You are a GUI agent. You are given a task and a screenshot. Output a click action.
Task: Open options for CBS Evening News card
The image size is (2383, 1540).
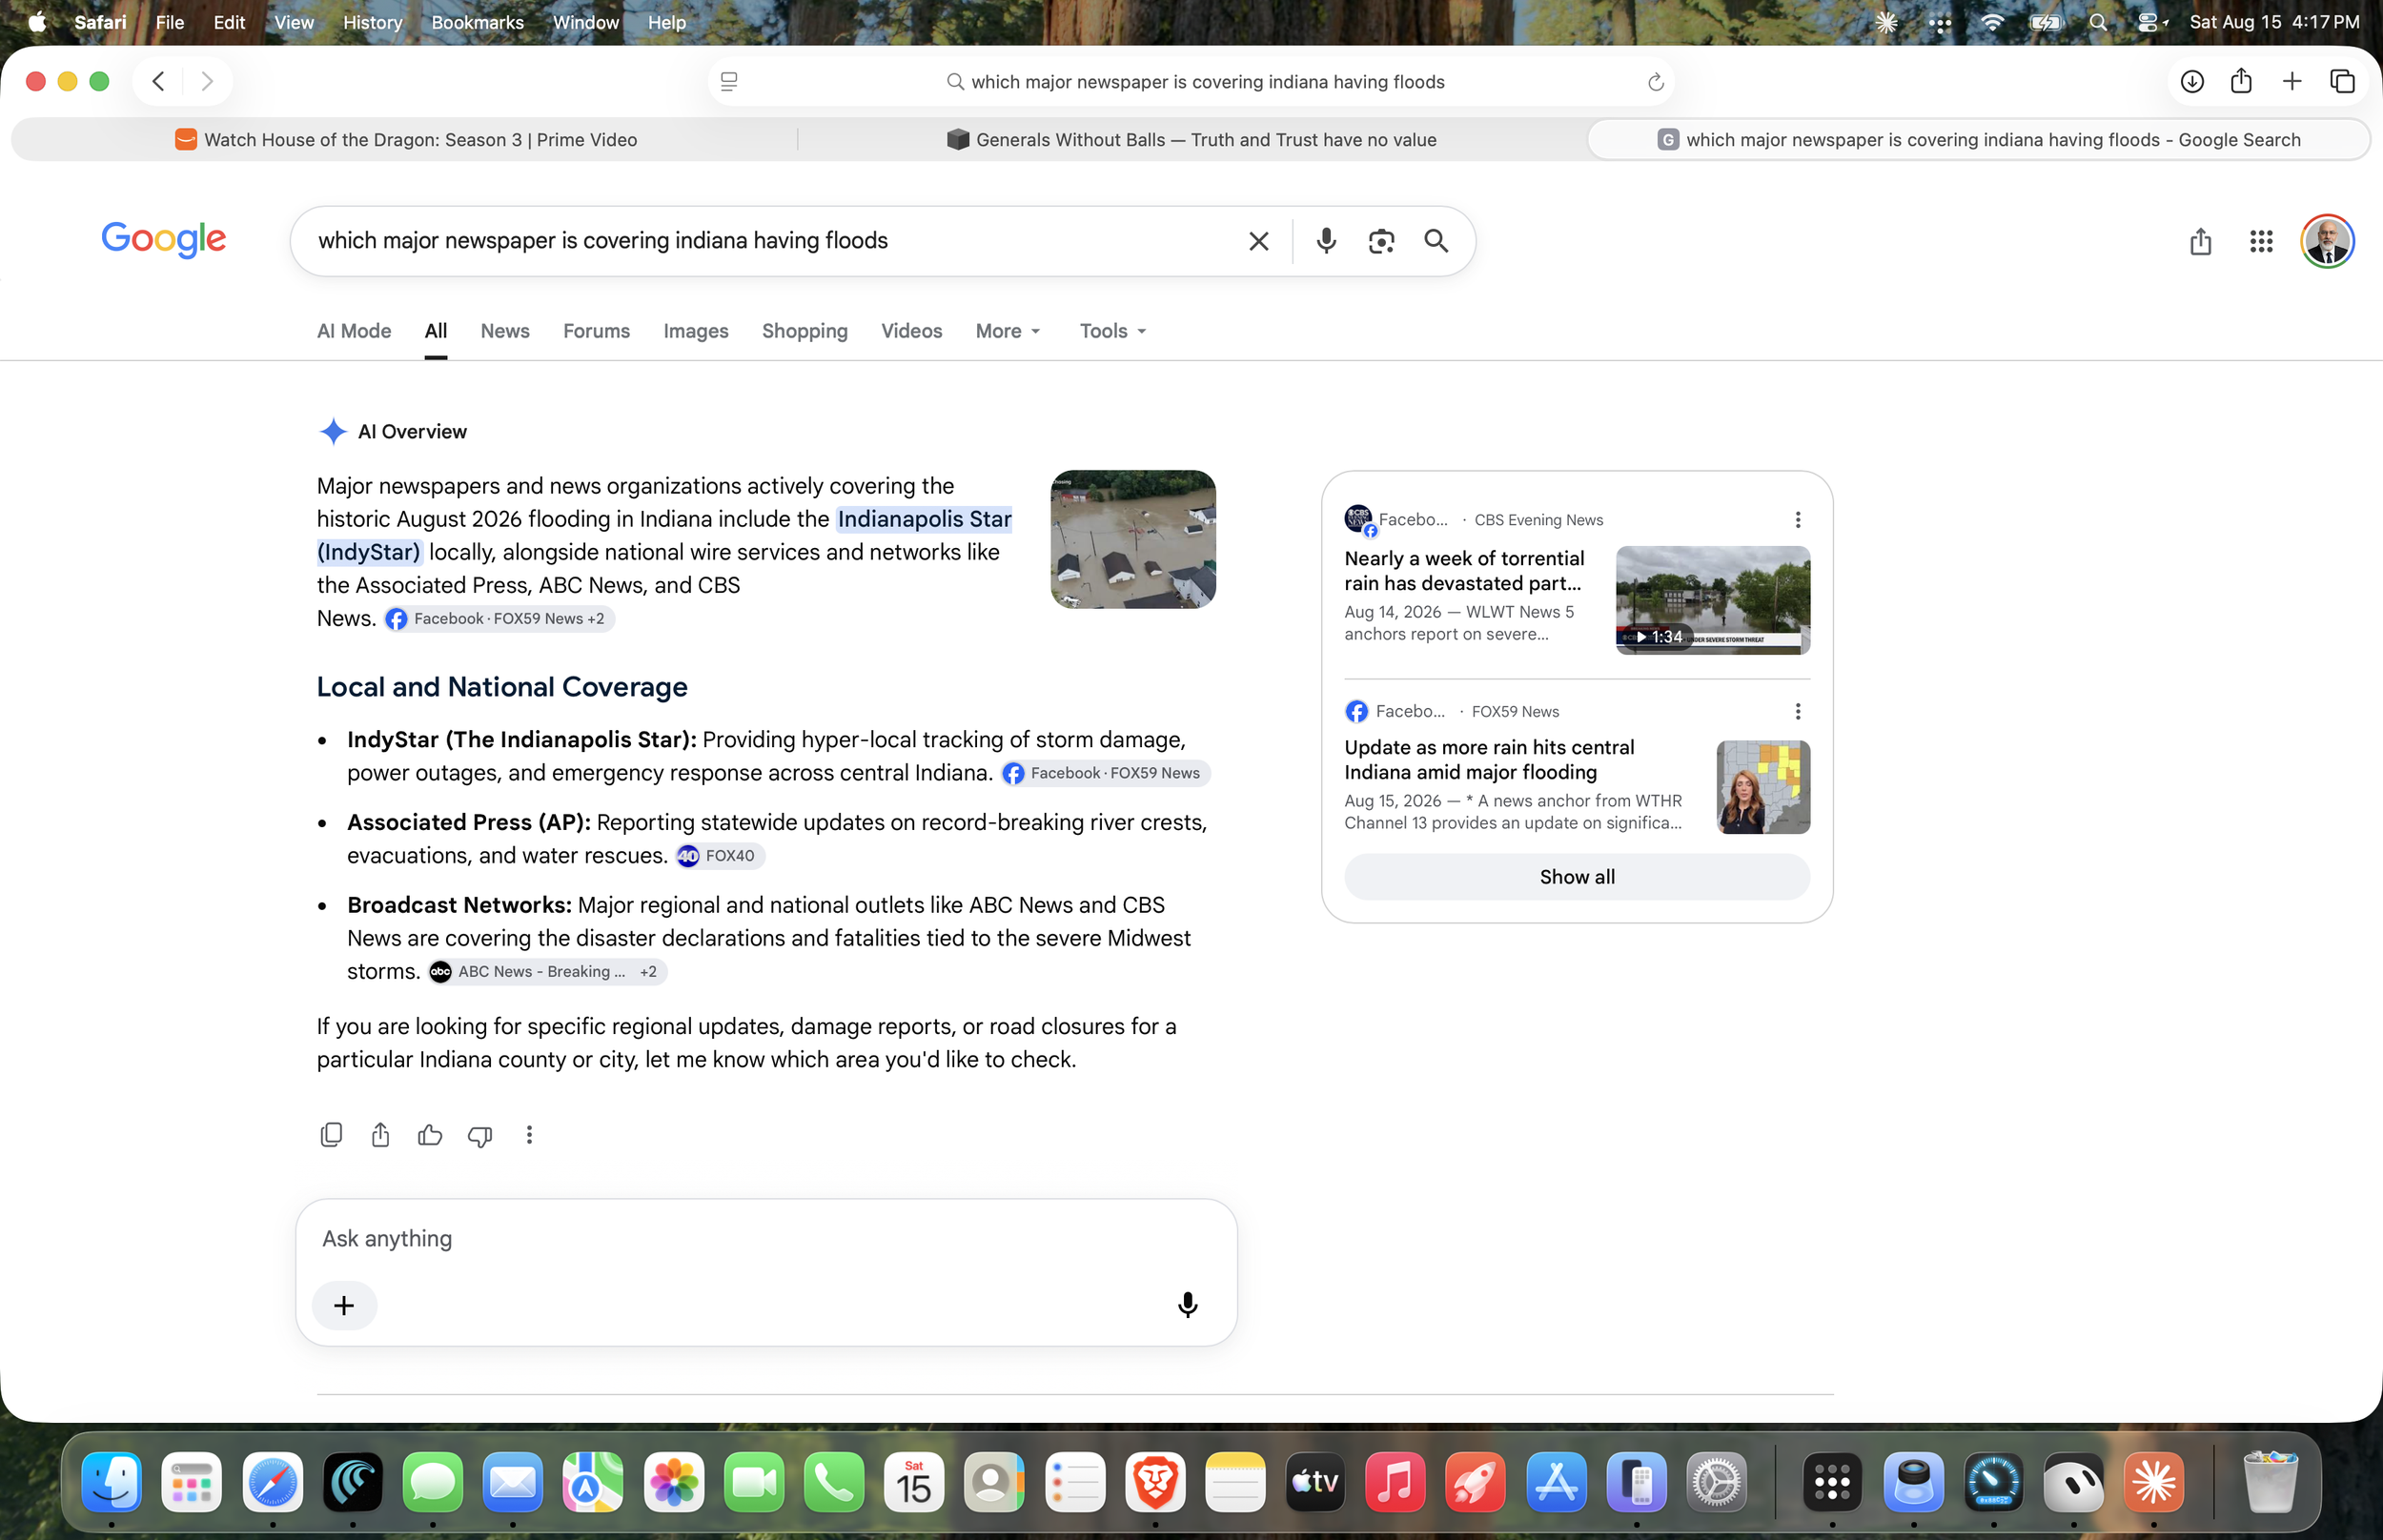(x=1797, y=520)
